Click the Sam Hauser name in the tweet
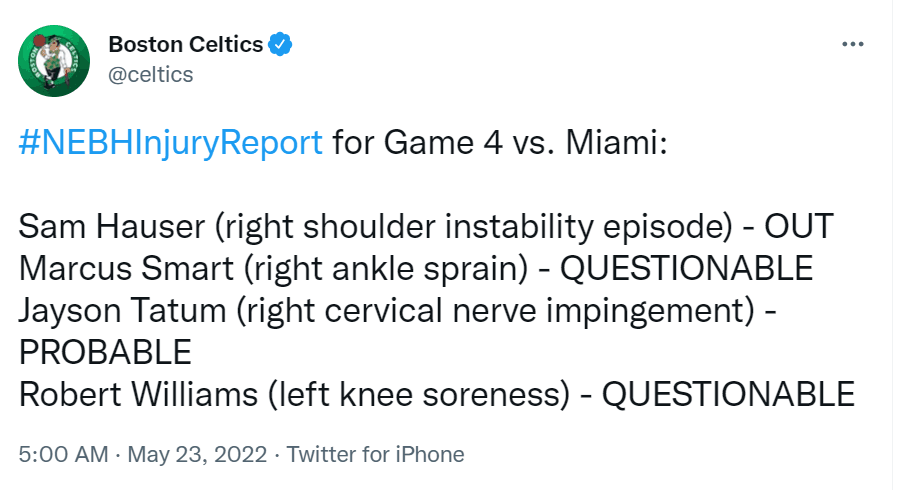This screenshot has width=901, height=490. click(111, 226)
